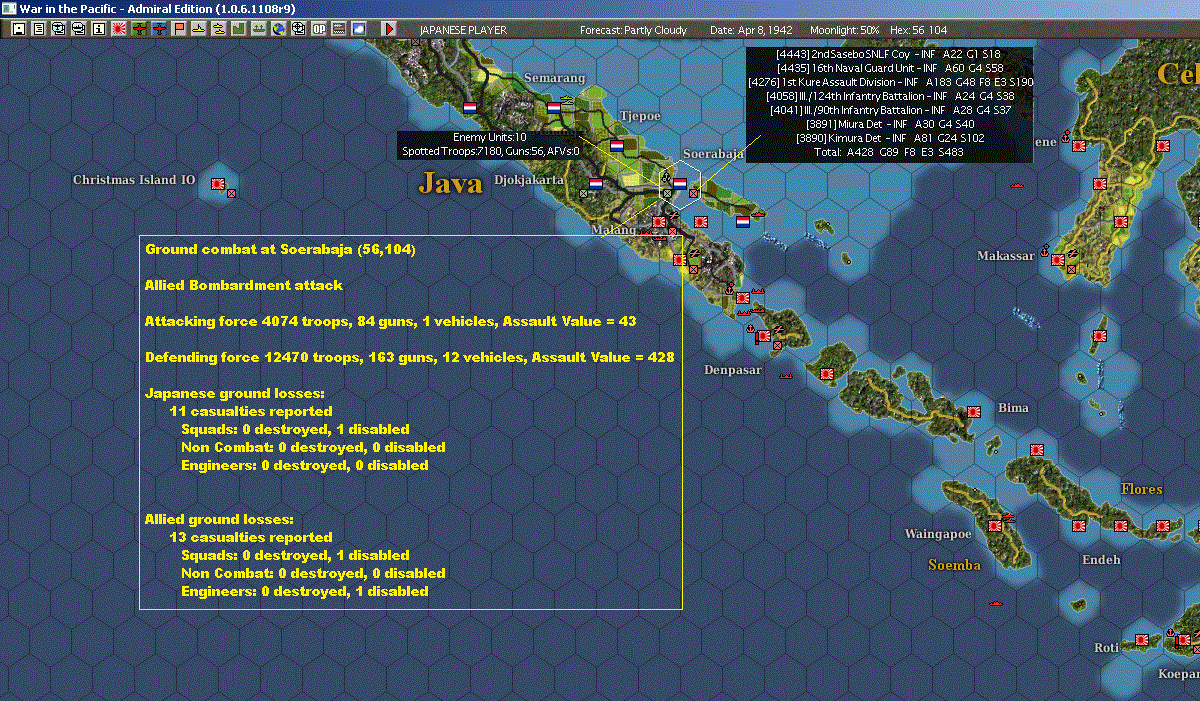Click 'Ground combat at Soerabaja' heading

[280, 249]
